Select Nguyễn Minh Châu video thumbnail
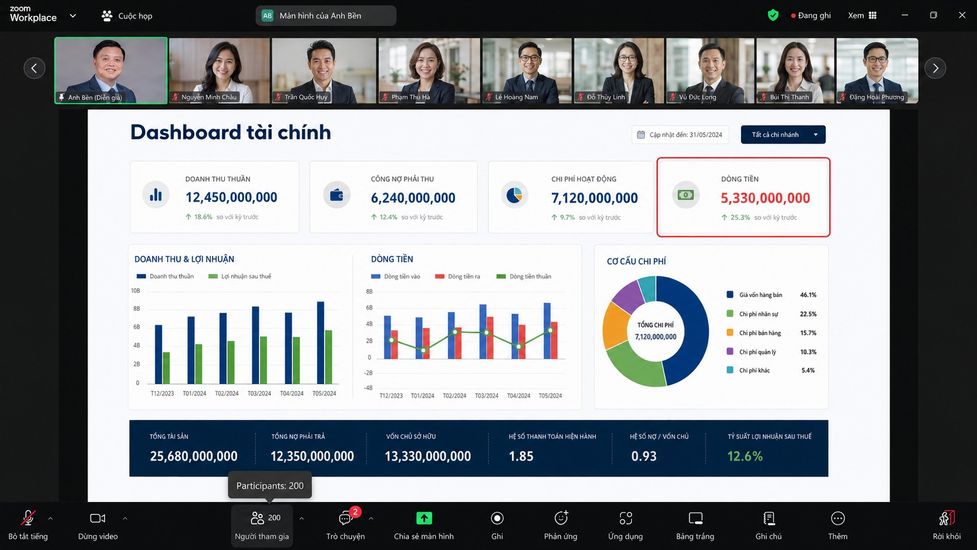The image size is (977, 550). (x=219, y=70)
